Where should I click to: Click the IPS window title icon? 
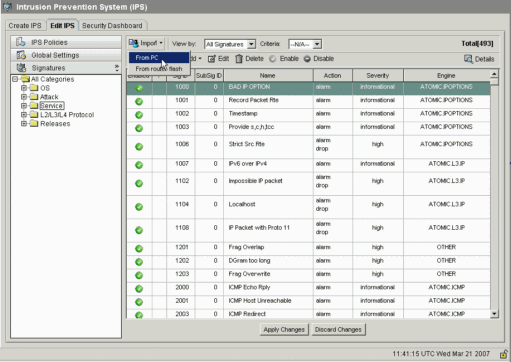coord(8,6)
